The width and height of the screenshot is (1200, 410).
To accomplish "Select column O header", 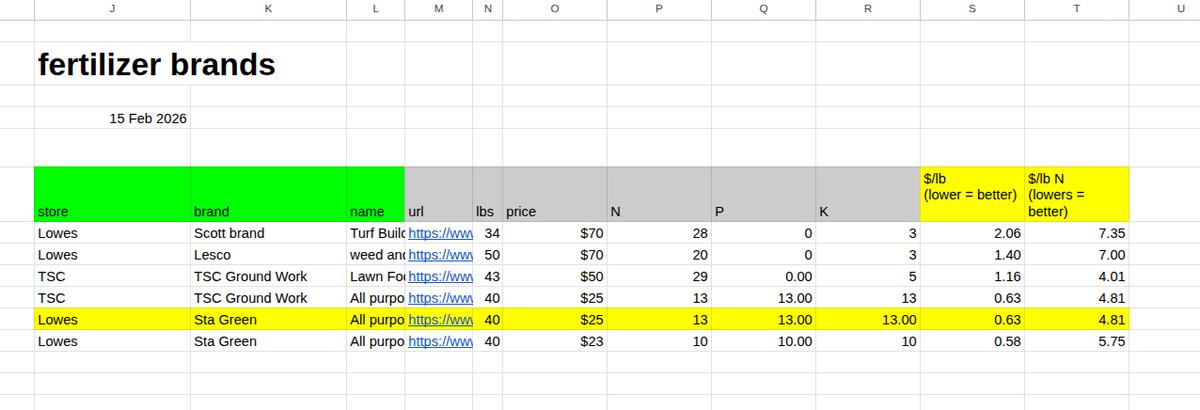I will point(555,8).
